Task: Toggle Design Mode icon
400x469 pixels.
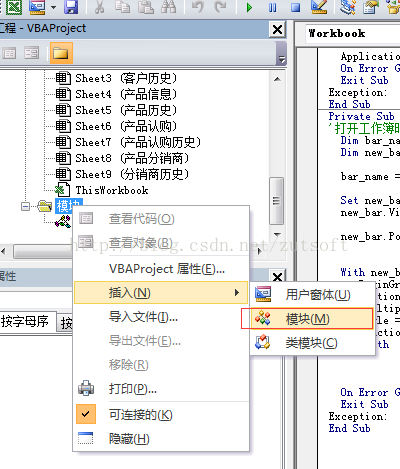Action: (319, 7)
